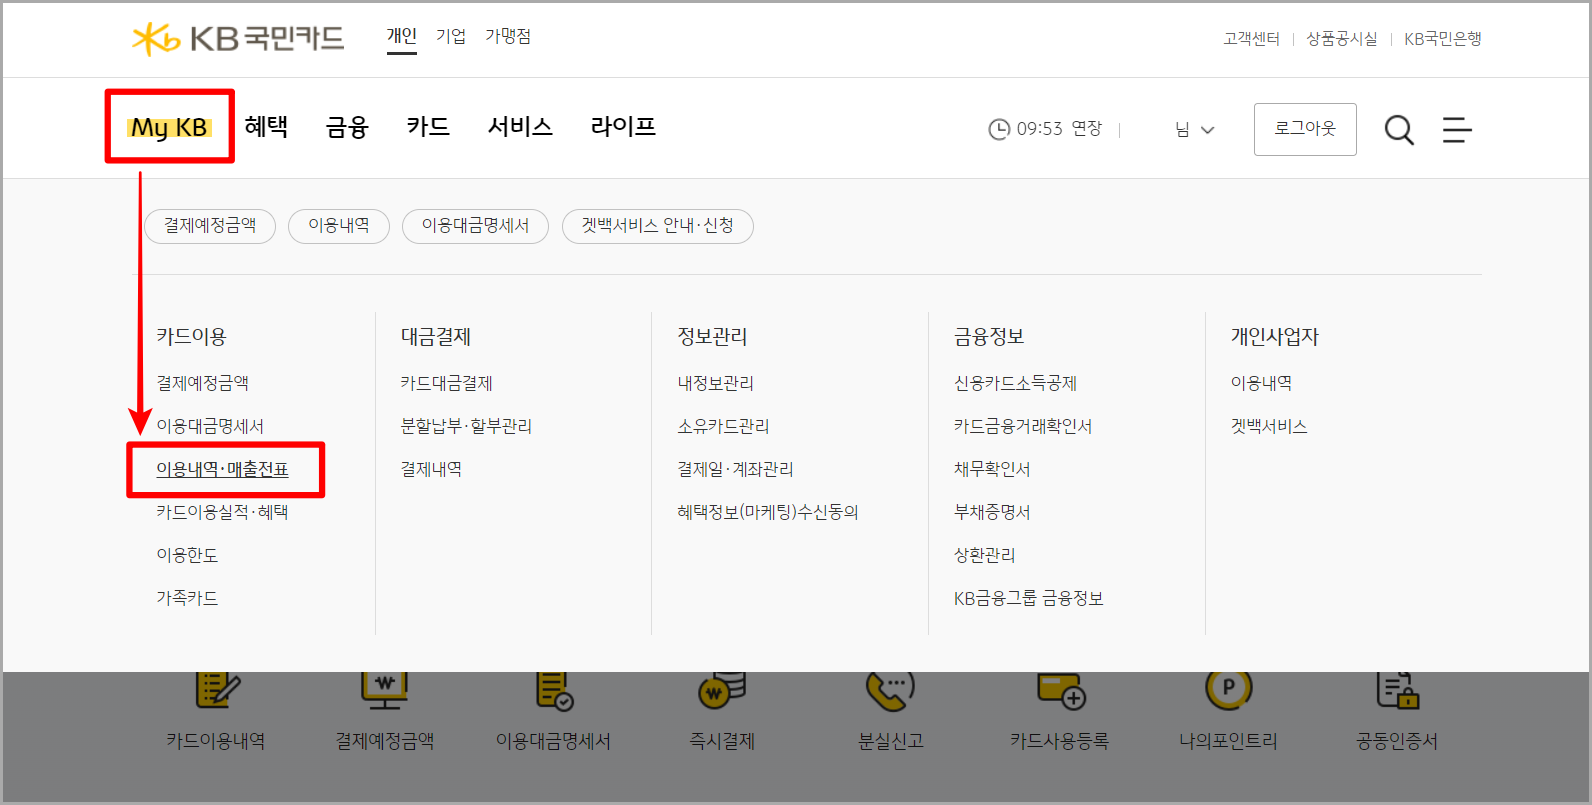Select the 개인 tab
The width and height of the screenshot is (1592, 805).
tap(402, 36)
